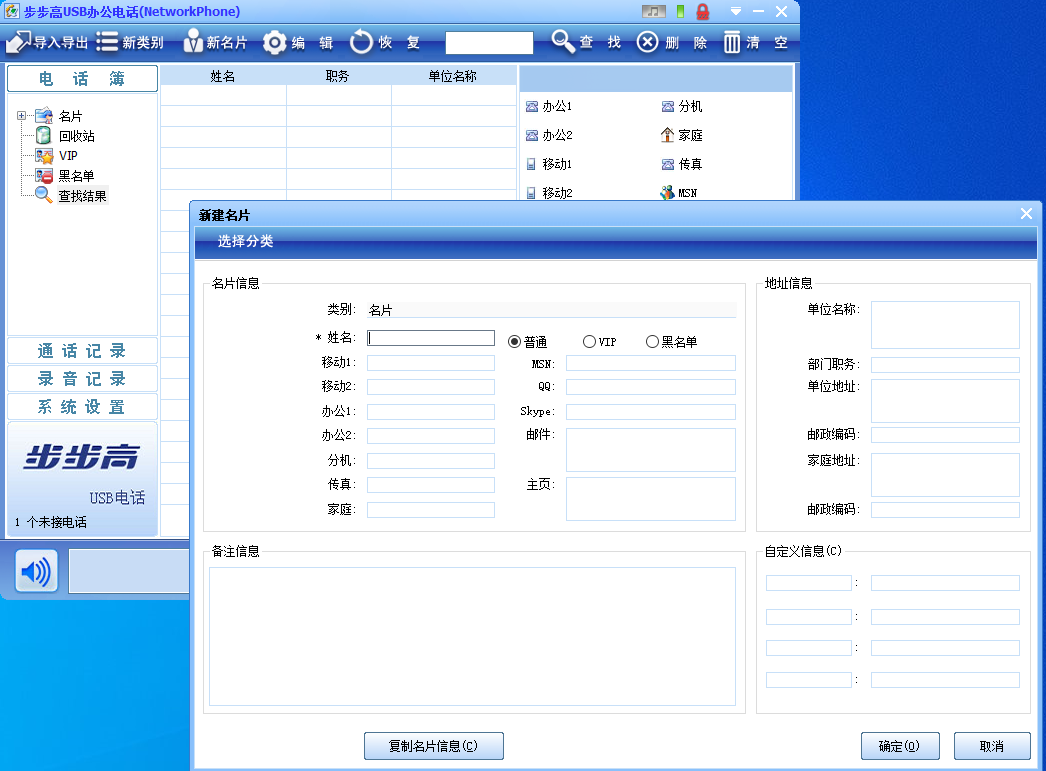This screenshot has height=771, width=1046.
Task: Switch to the 通话记录 panel
Action: [x=82, y=351]
